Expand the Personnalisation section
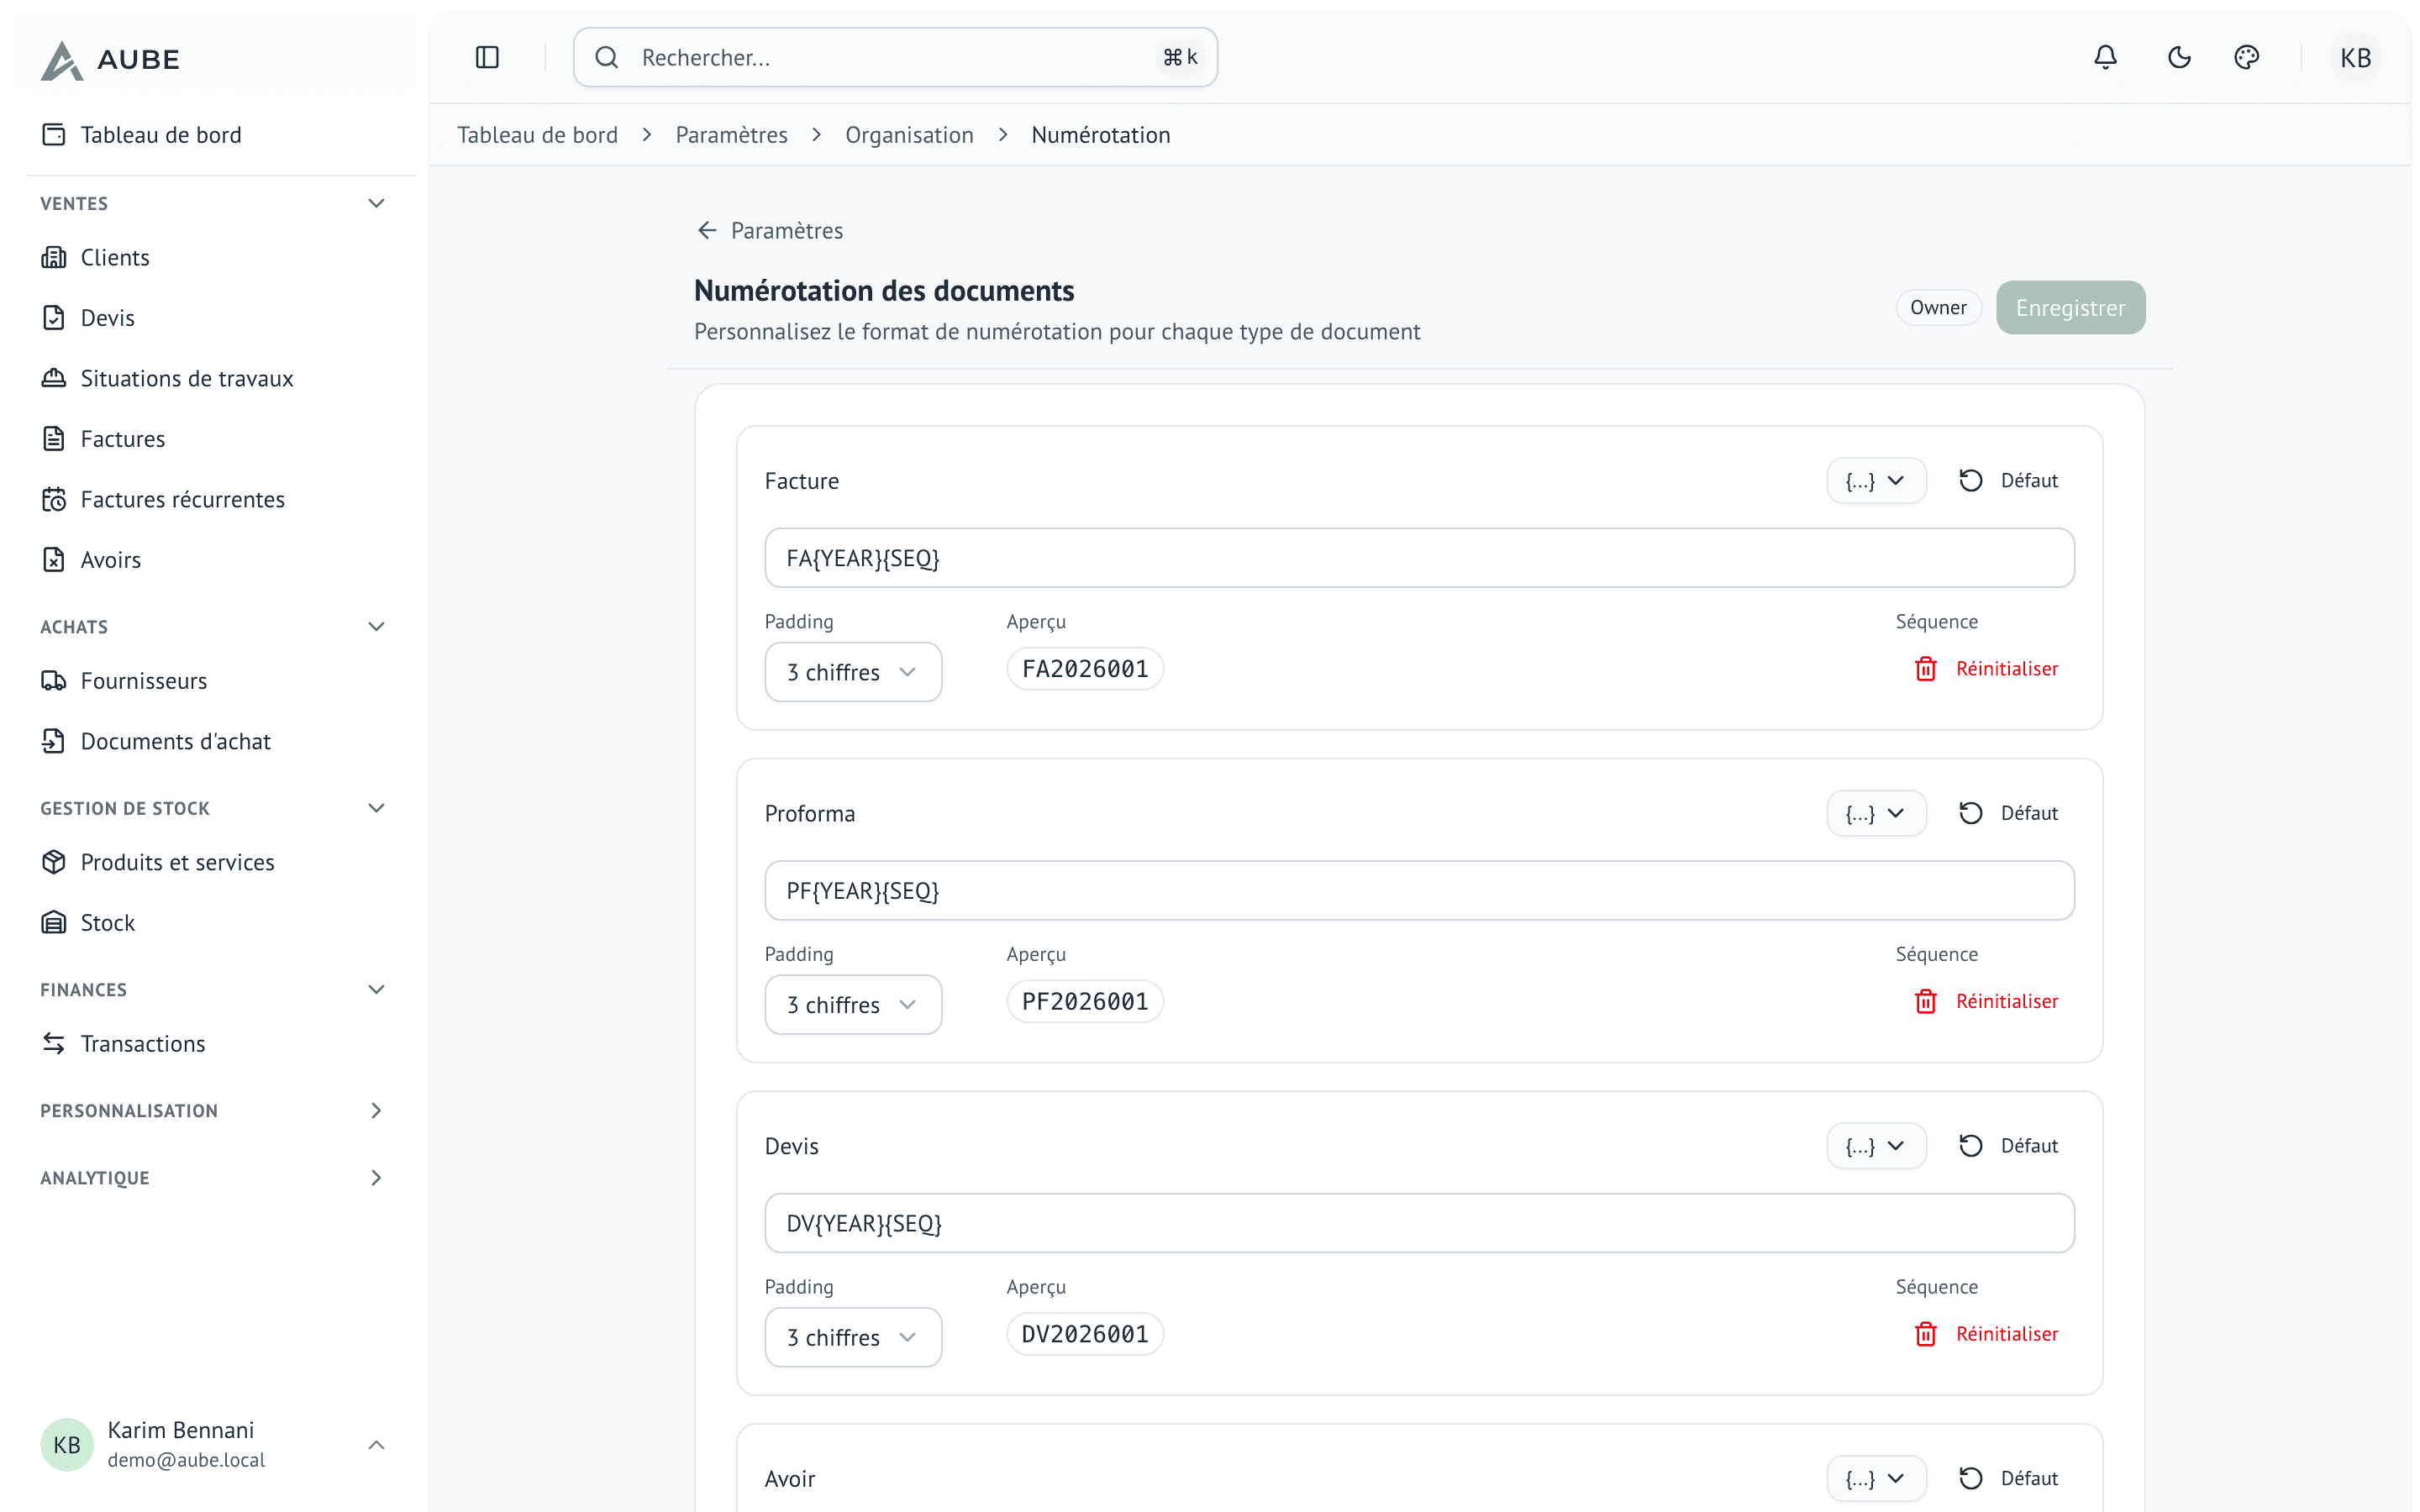Screen dimensions: 2420x1512 click(x=376, y=1111)
